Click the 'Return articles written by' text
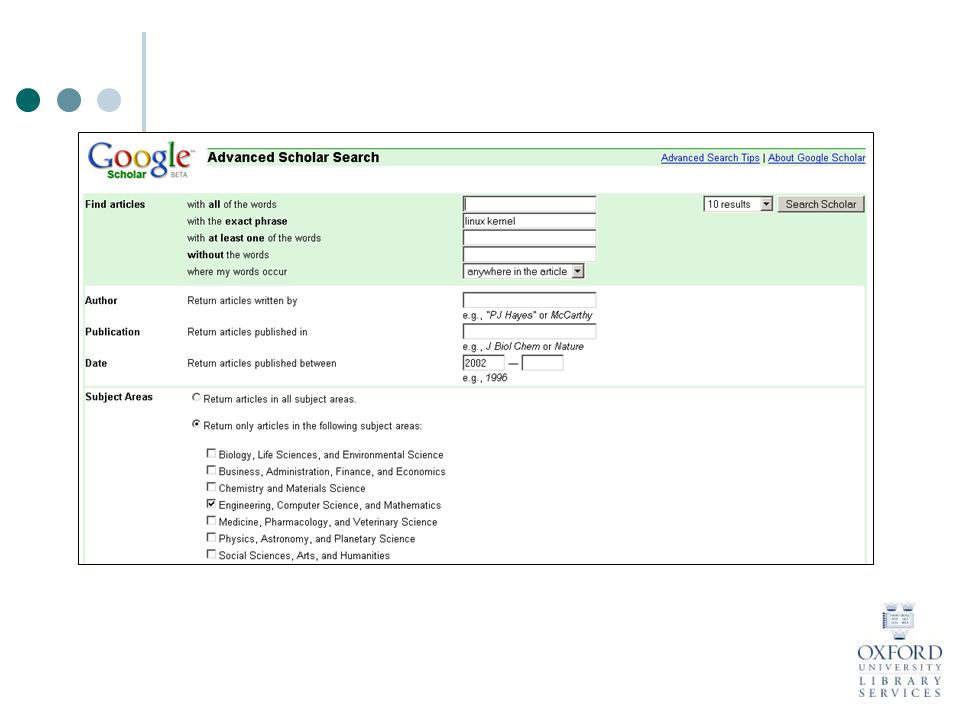960x720 pixels. click(x=242, y=301)
